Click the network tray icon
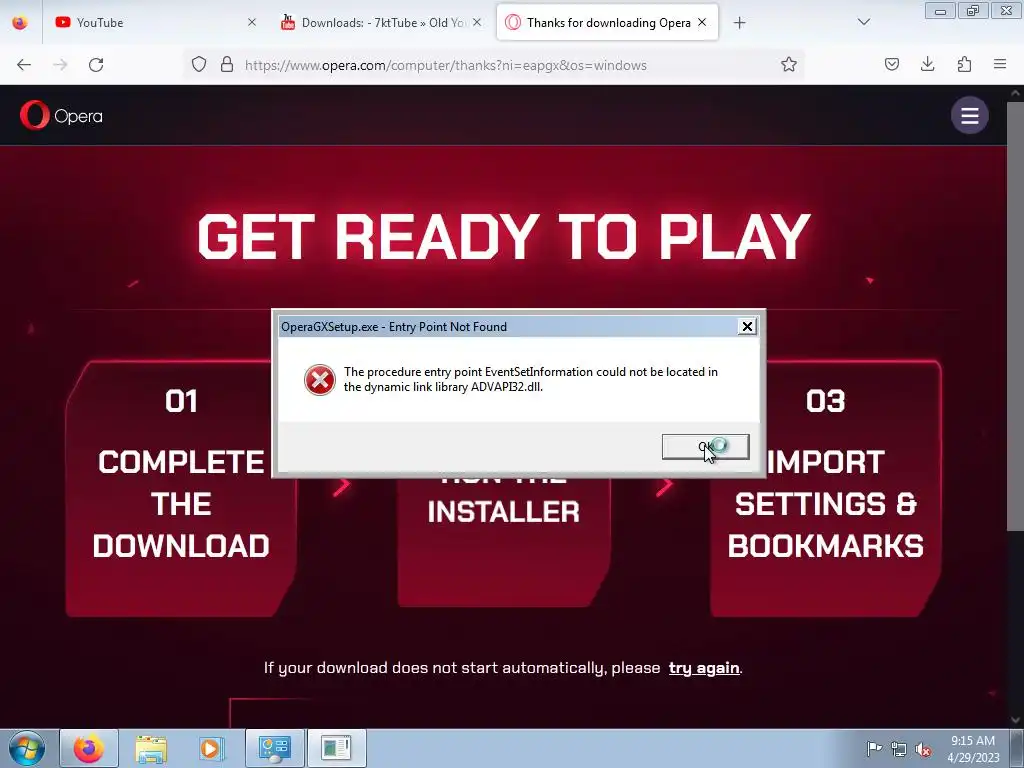Viewport: 1024px width, 768px height. [x=899, y=749]
